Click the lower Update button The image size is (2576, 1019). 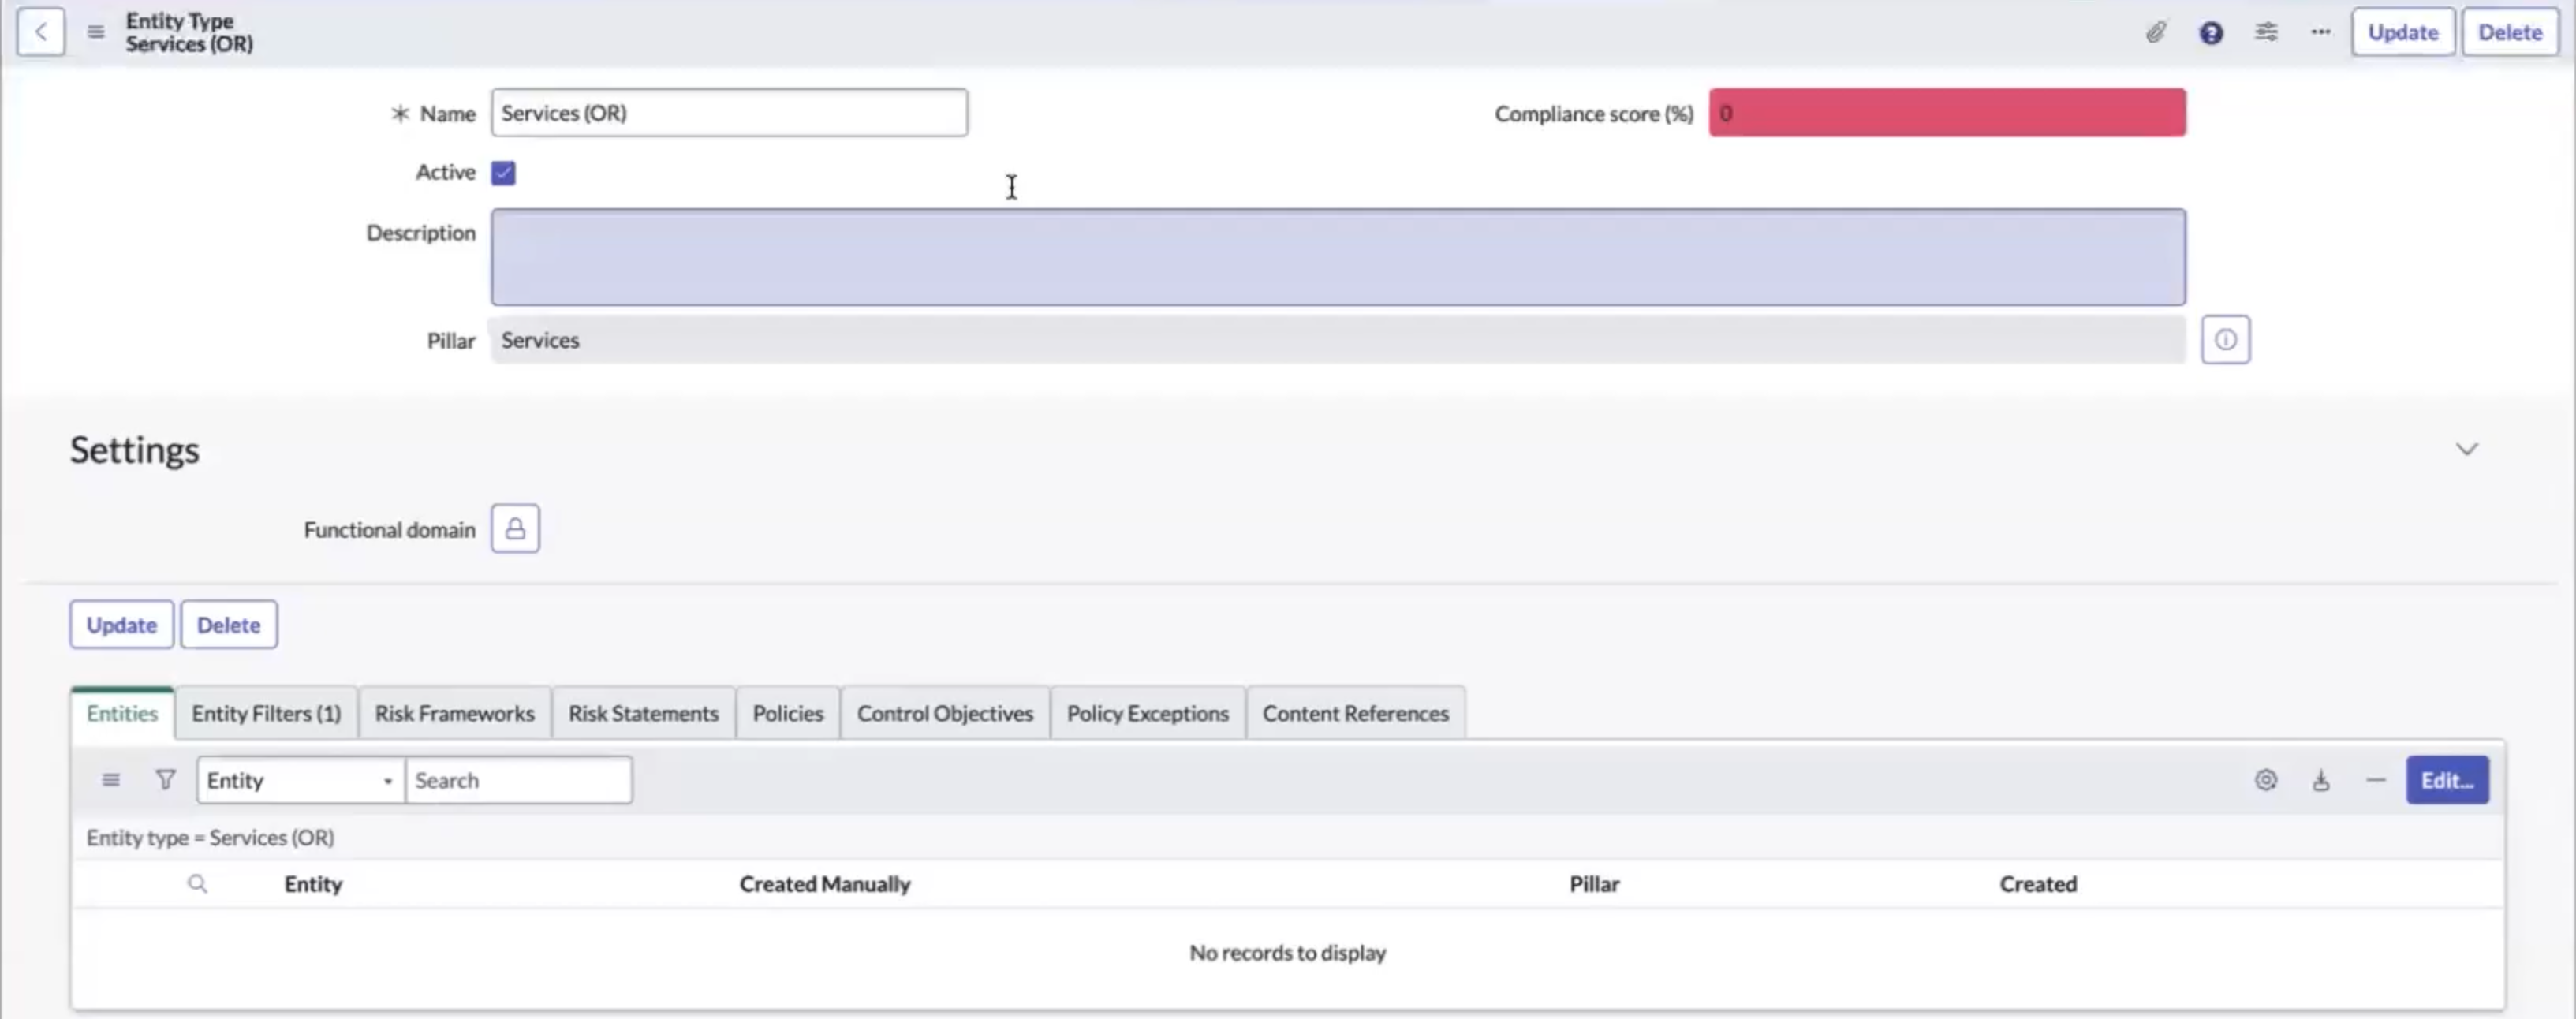pyautogui.click(x=122, y=625)
